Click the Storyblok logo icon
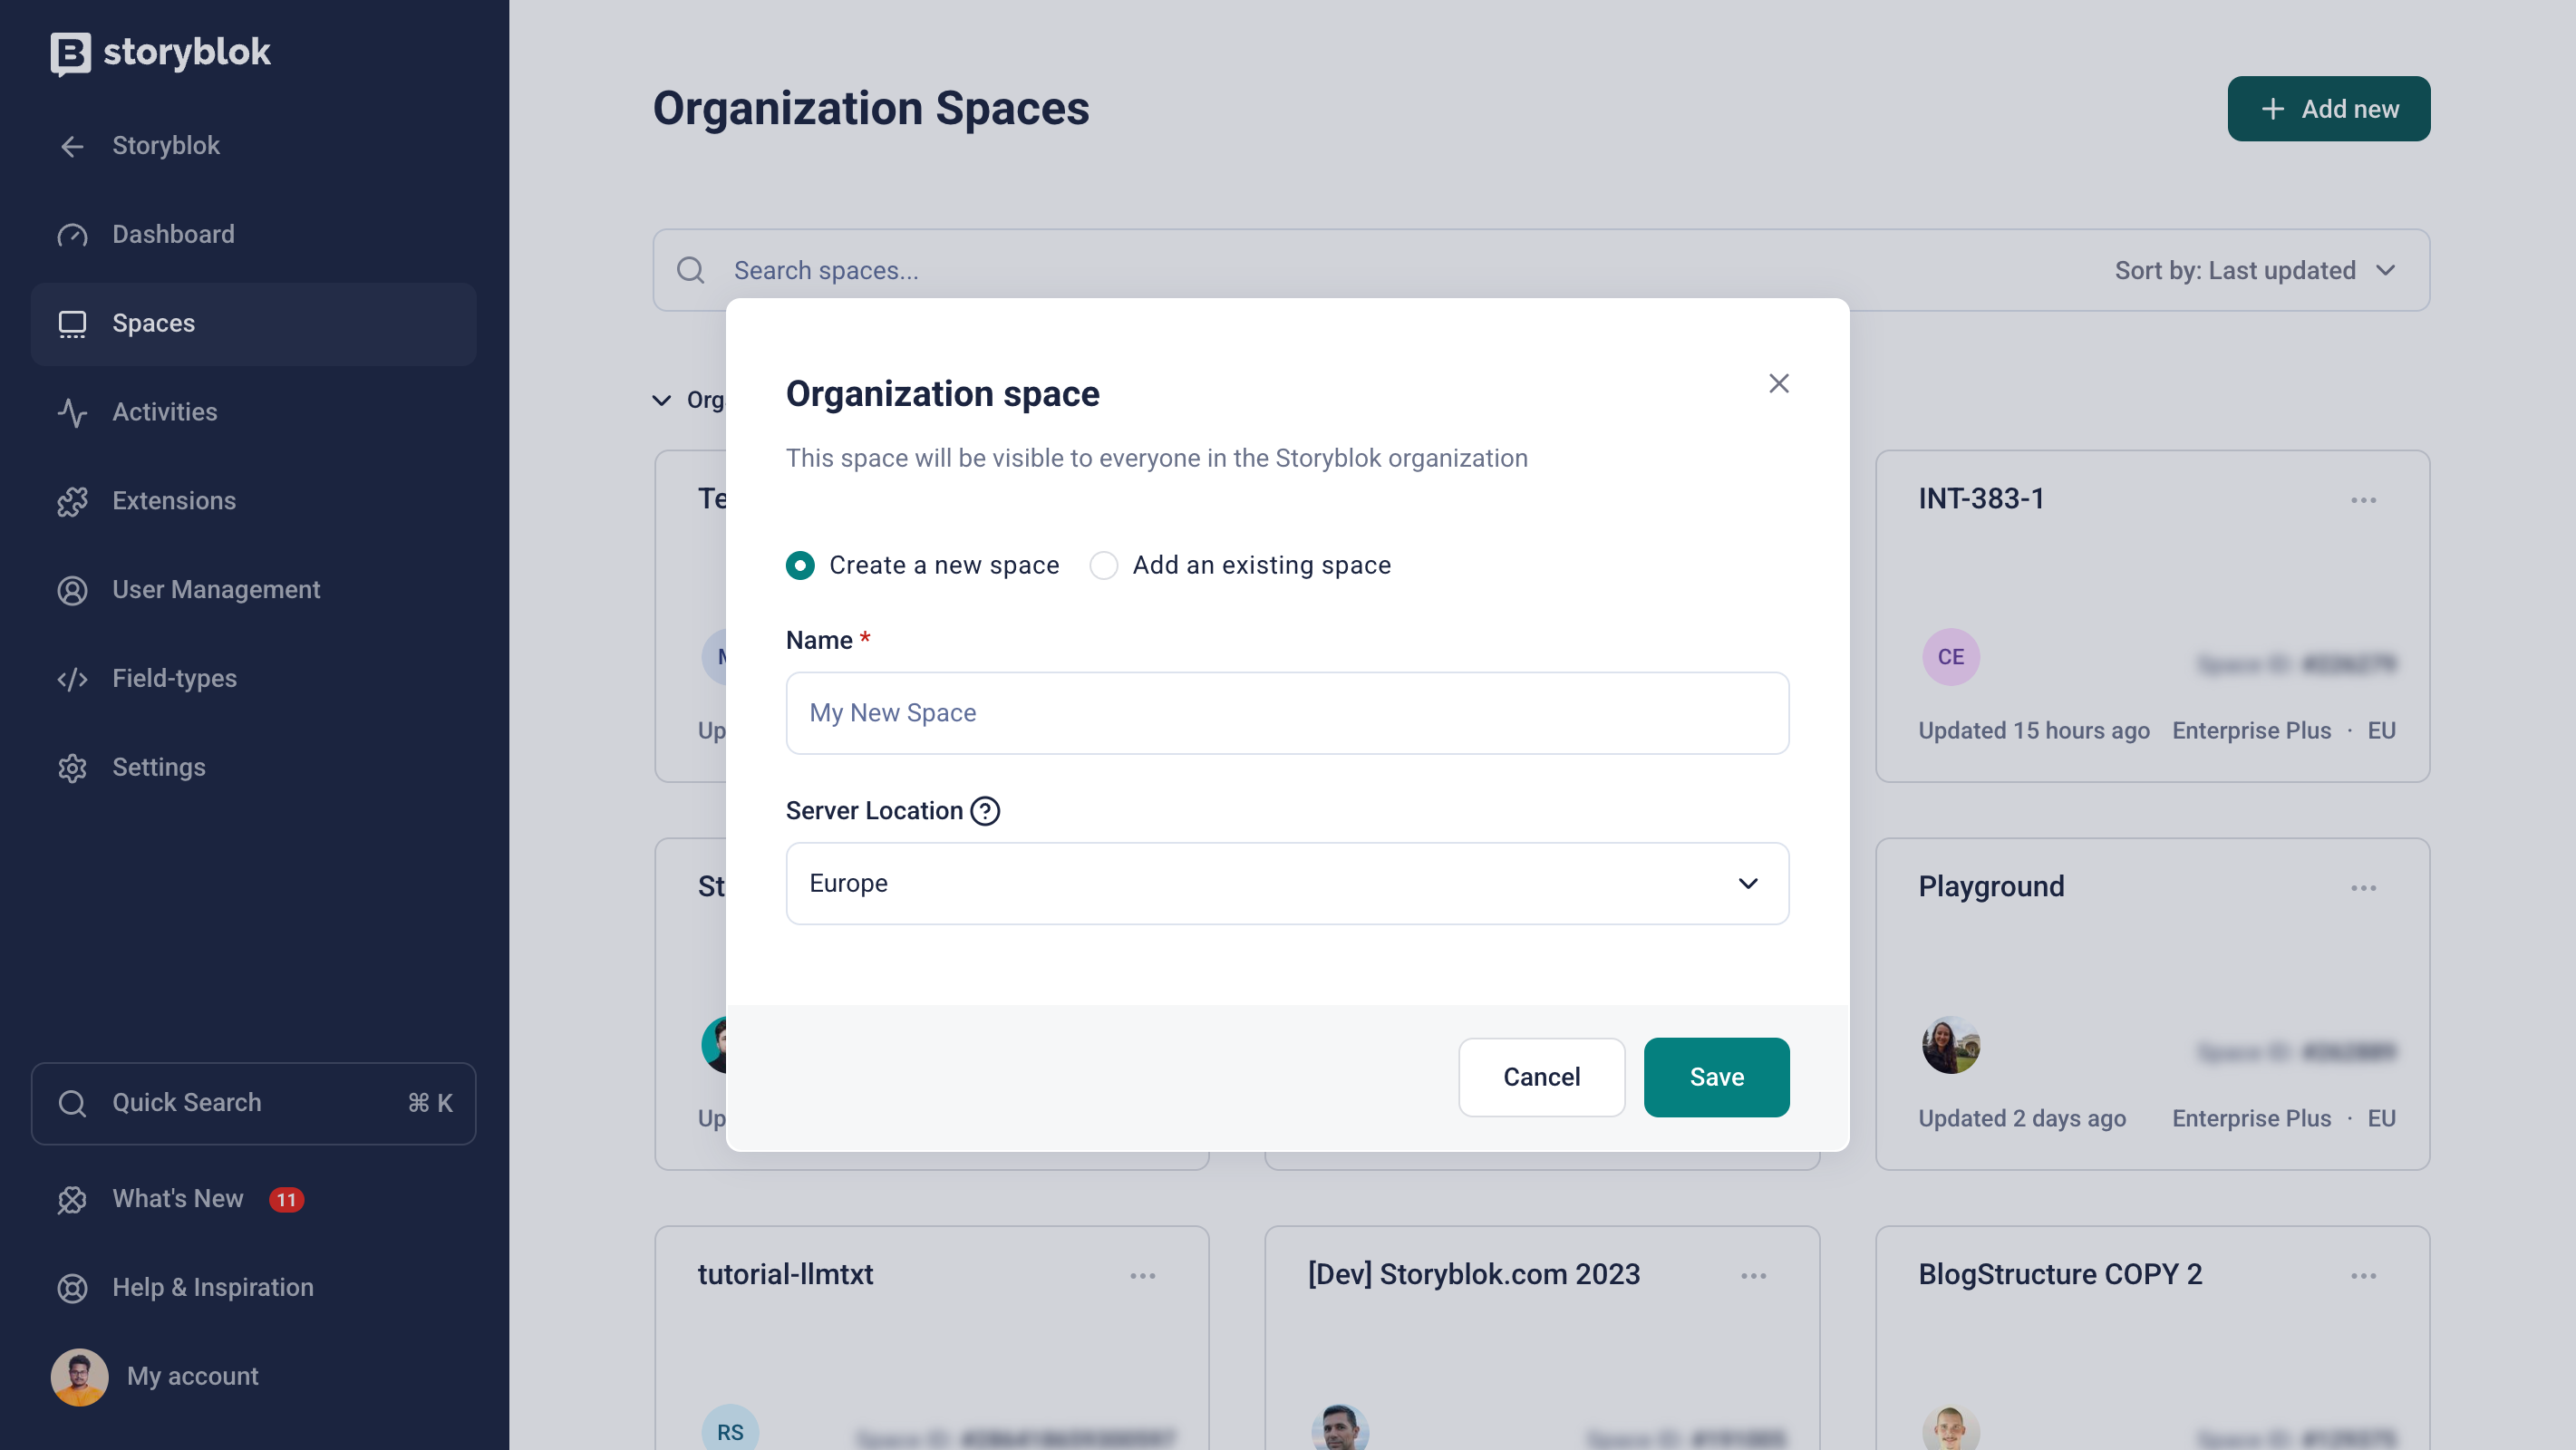The width and height of the screenshot is (2576, 1450). pos(70,52)
